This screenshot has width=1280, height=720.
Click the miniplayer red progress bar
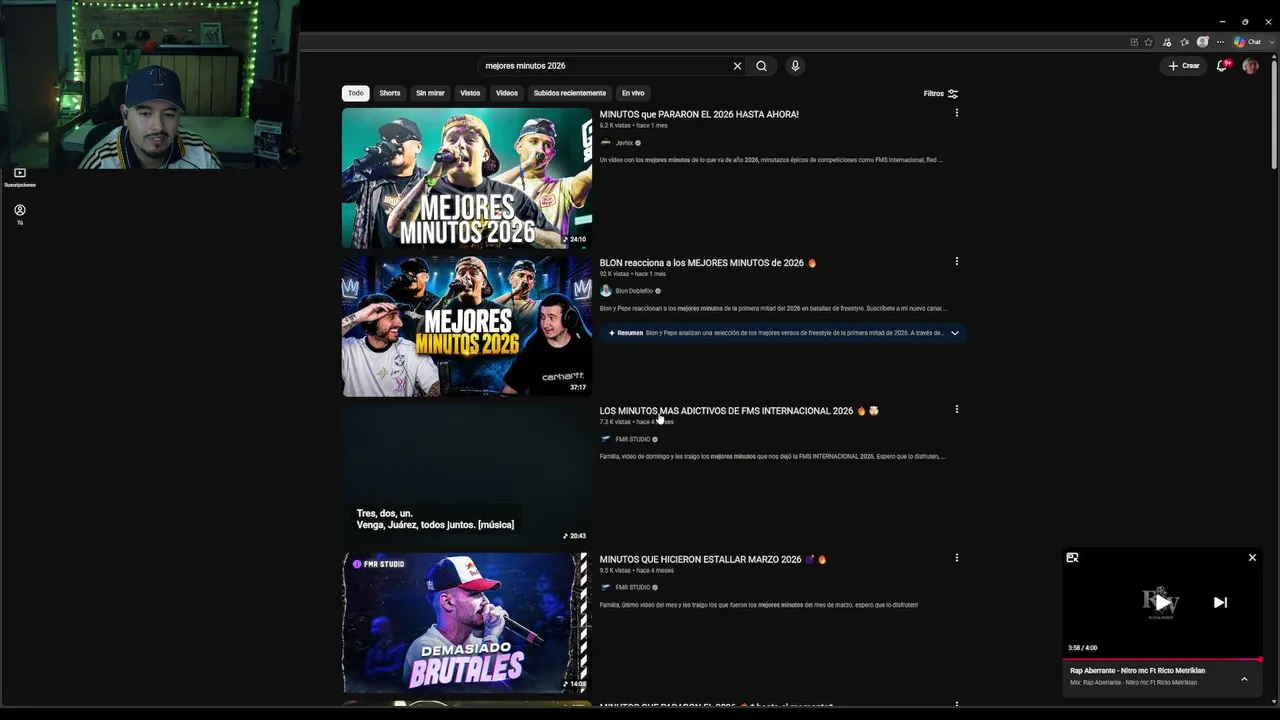coord(1162,660)
